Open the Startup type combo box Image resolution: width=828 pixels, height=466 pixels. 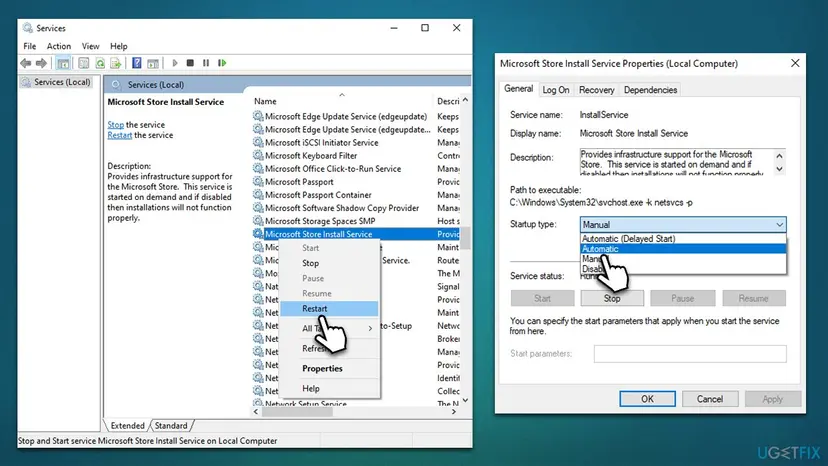pyautogui.click(x=683, y=225)
